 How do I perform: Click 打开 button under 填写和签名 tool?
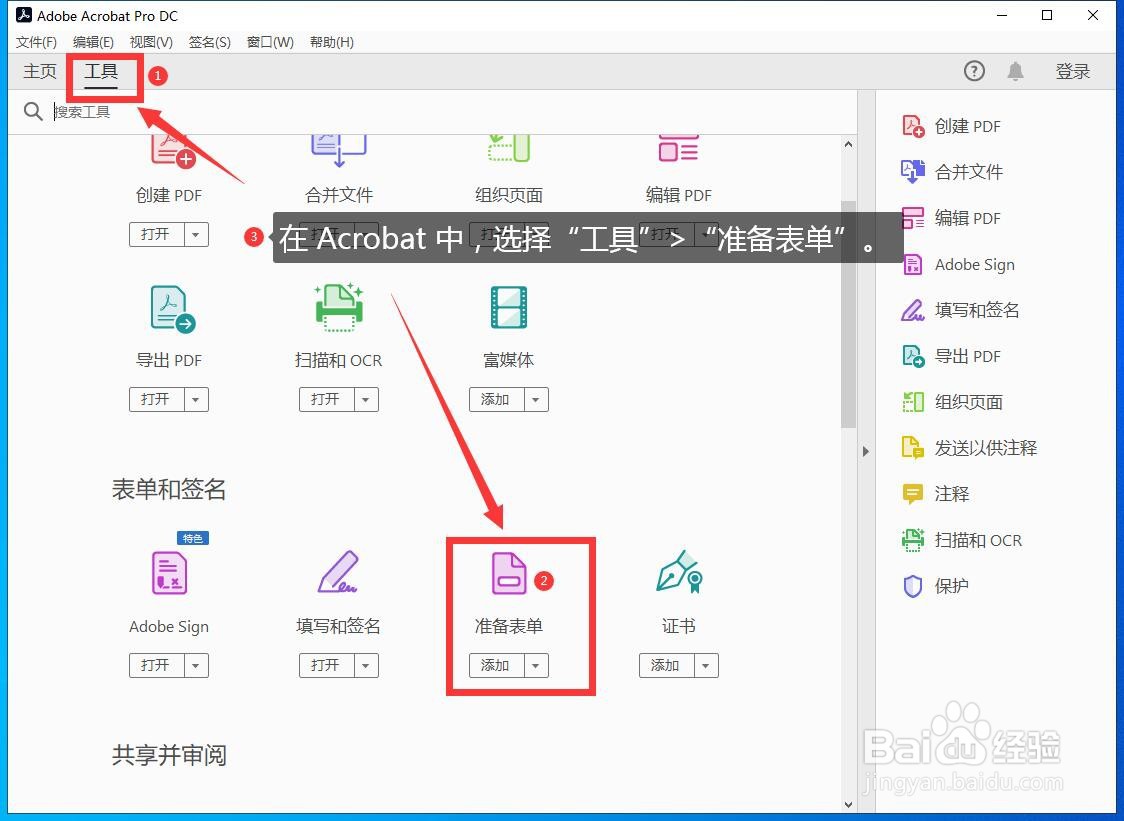coord(326,665)
